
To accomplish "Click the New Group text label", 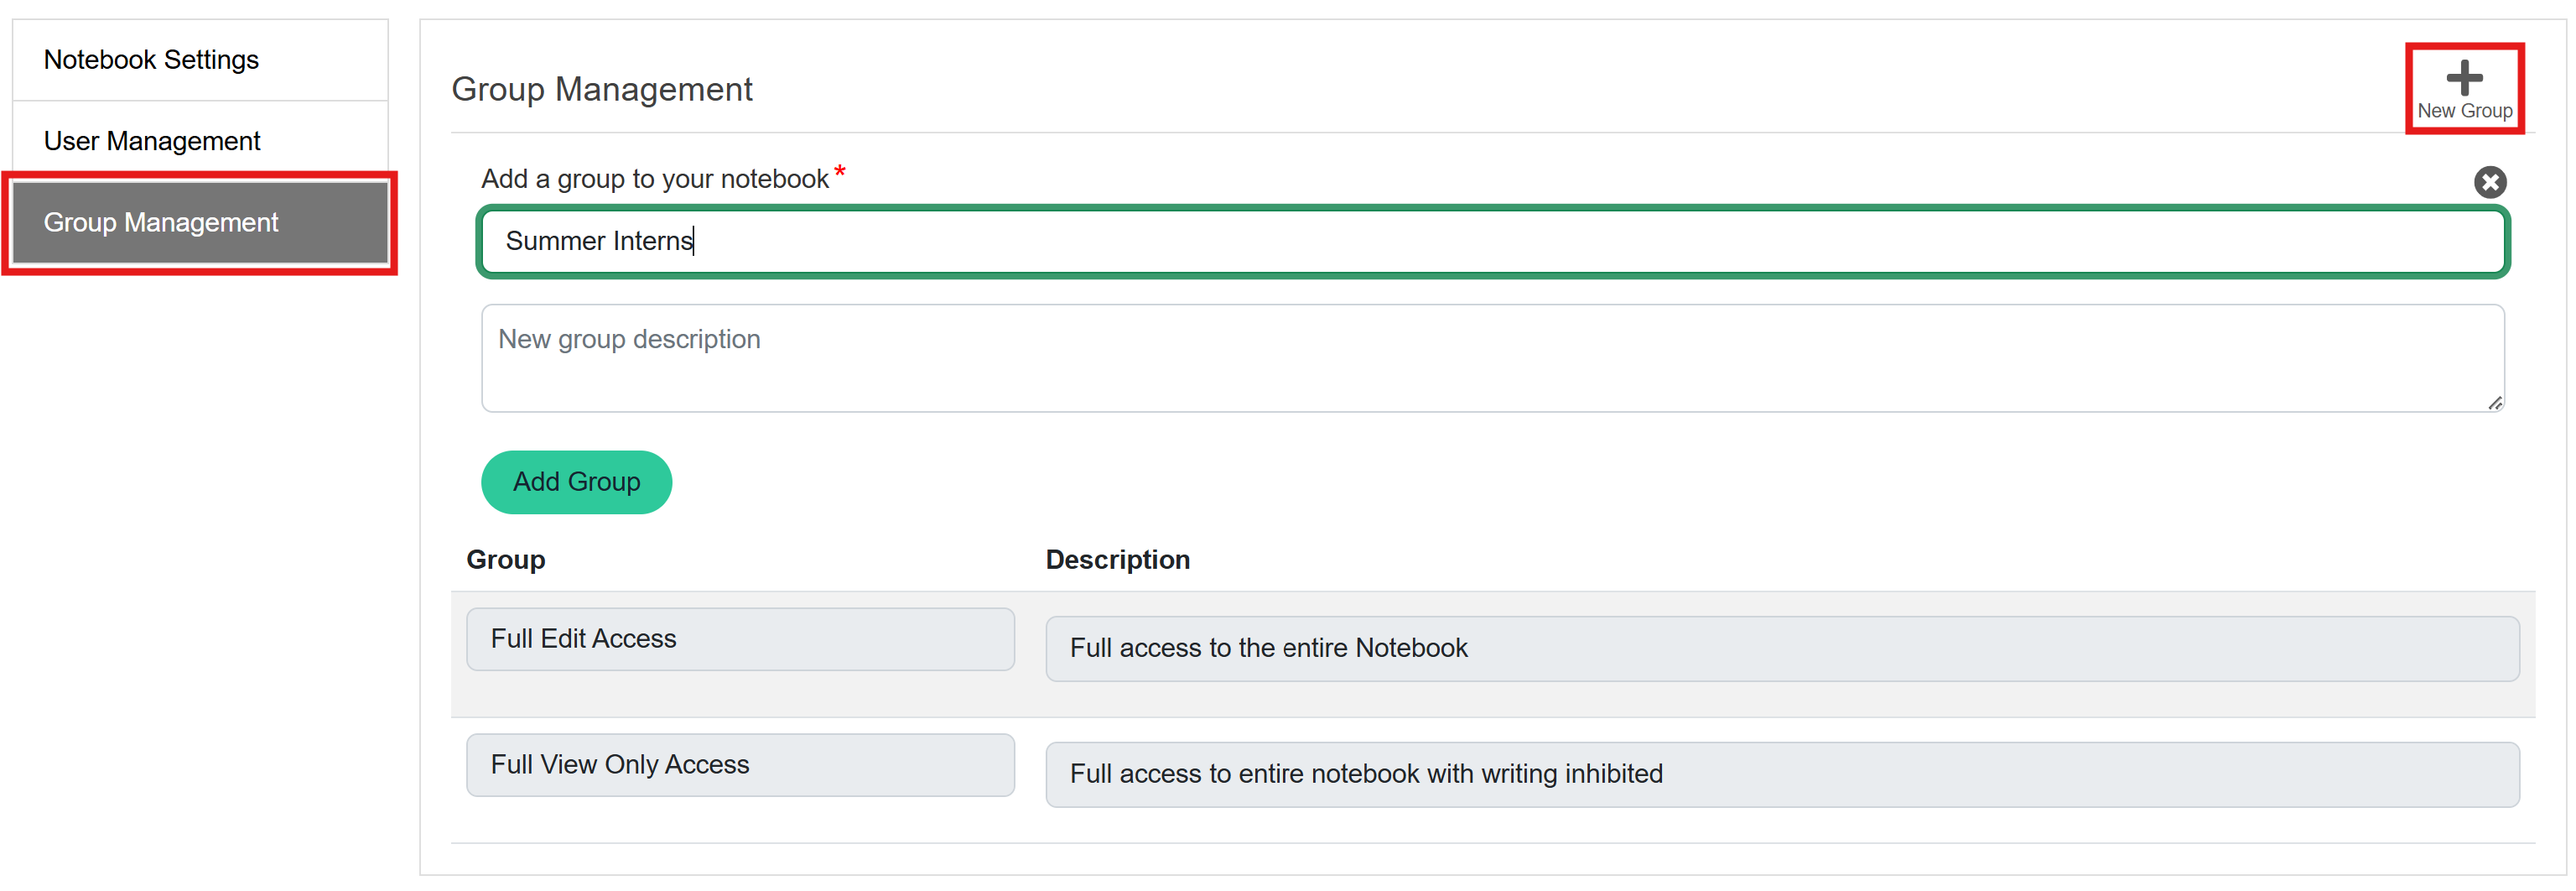I will tap(2464, 111).
